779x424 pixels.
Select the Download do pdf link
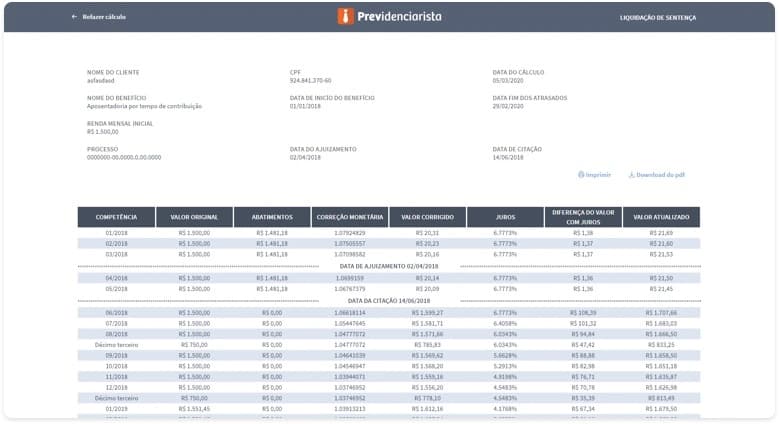(x=660, y=174)
